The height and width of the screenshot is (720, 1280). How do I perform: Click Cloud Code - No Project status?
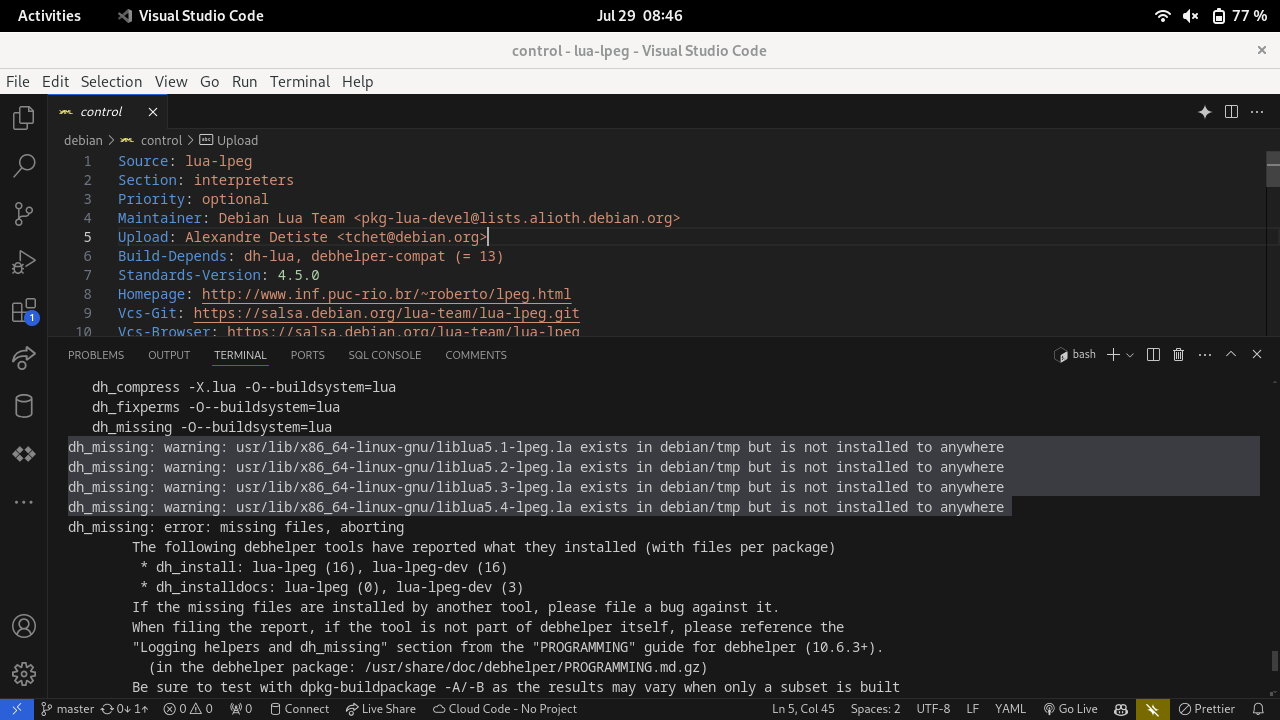[505, 709]
